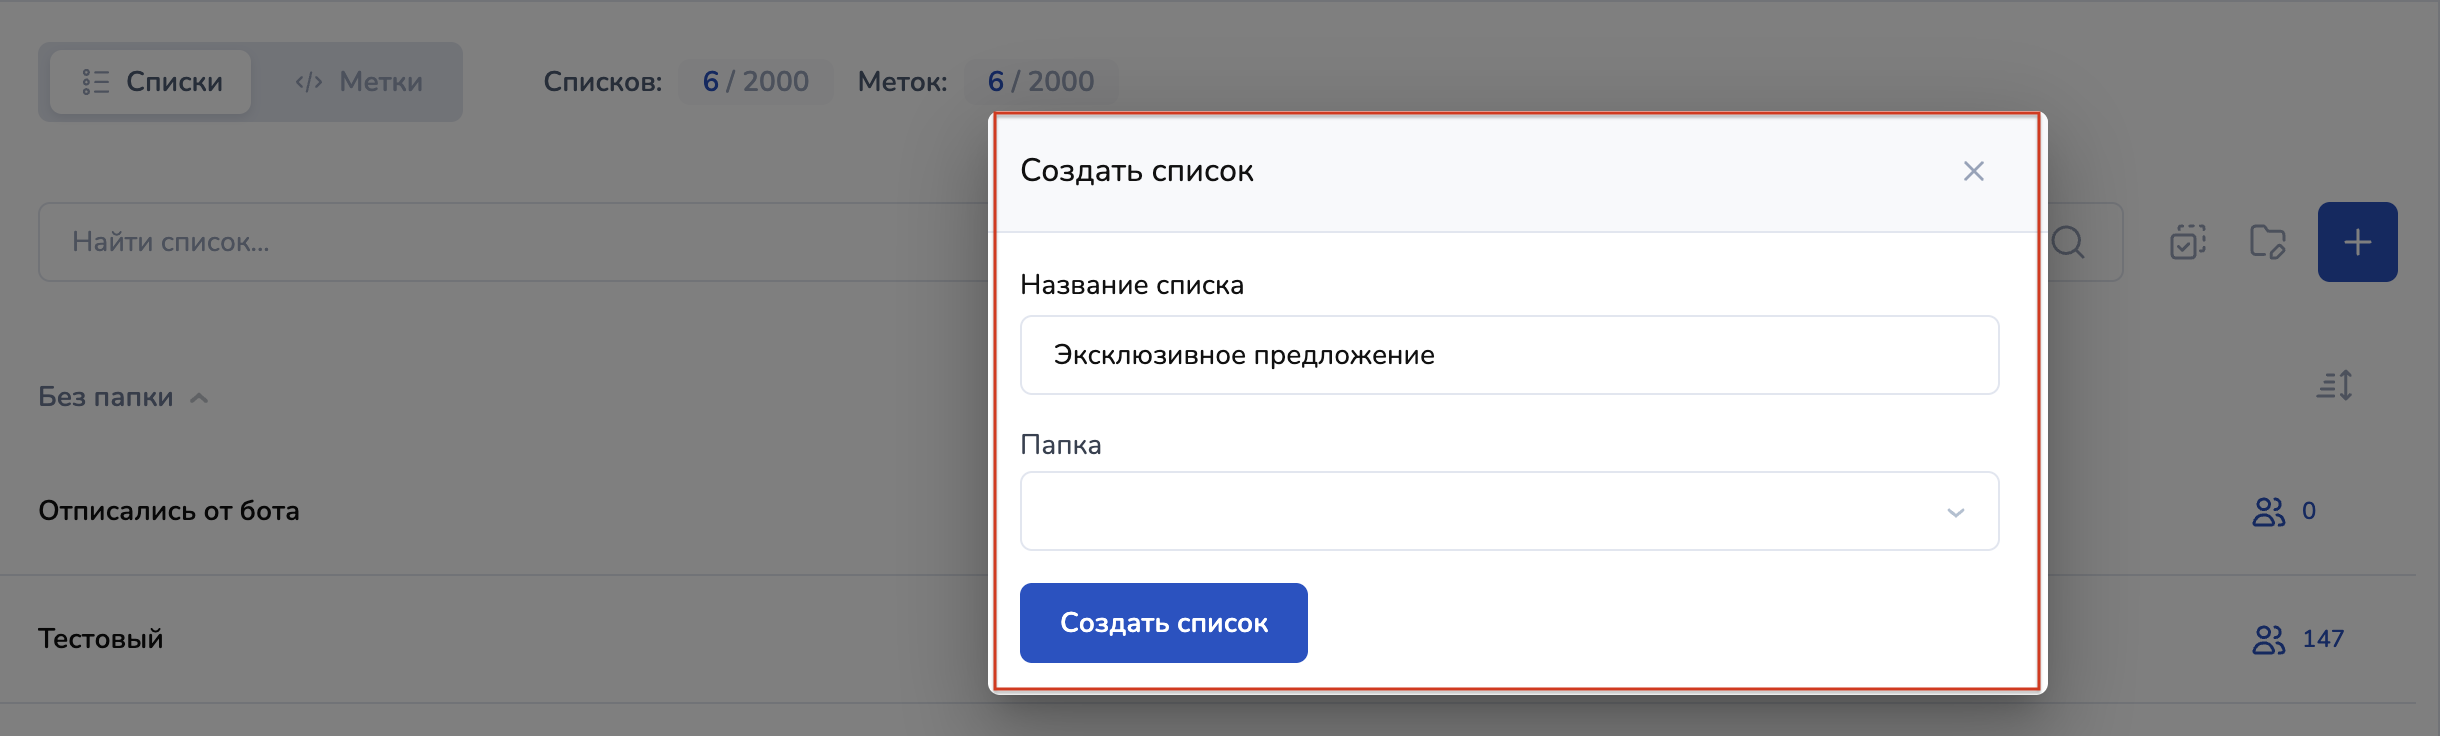Click the search magnifier icon
The height and width of the screenshot is (736, 2440).
2068,242
